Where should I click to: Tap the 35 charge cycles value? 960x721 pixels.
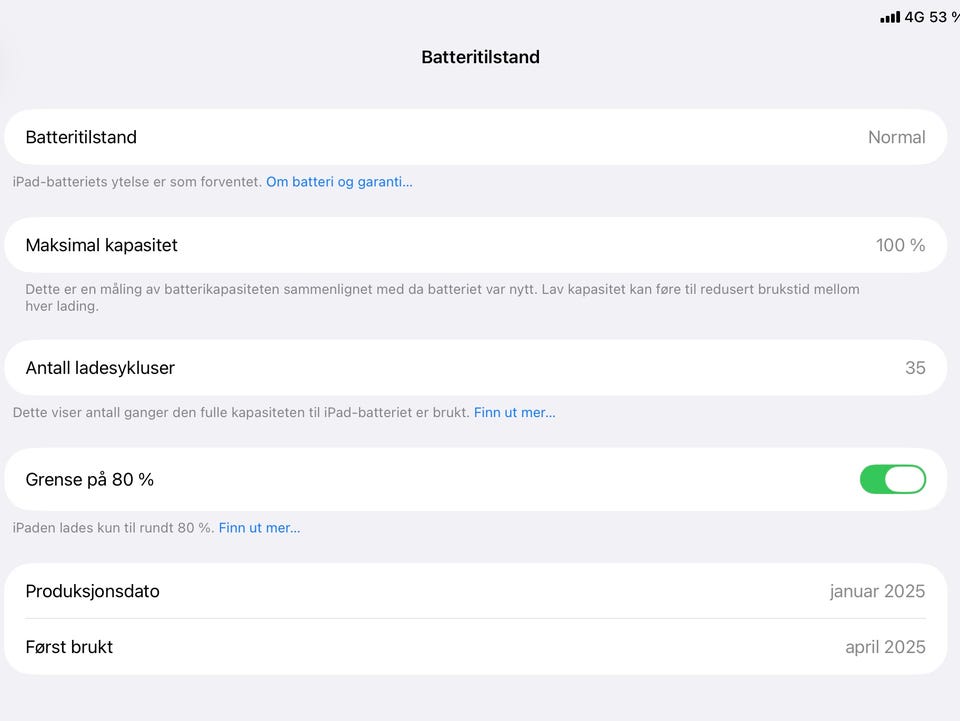[x=915, y=368]
